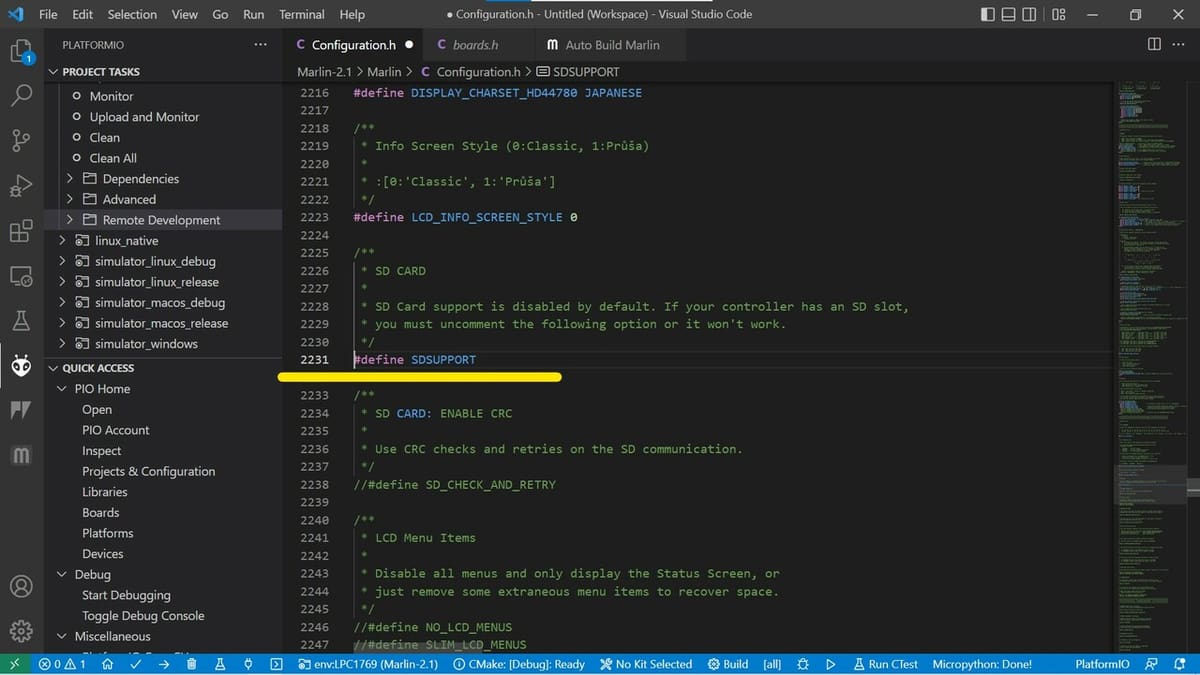Toggle the Primary Side Bar
1200x675 pixels.
[988, 15]
